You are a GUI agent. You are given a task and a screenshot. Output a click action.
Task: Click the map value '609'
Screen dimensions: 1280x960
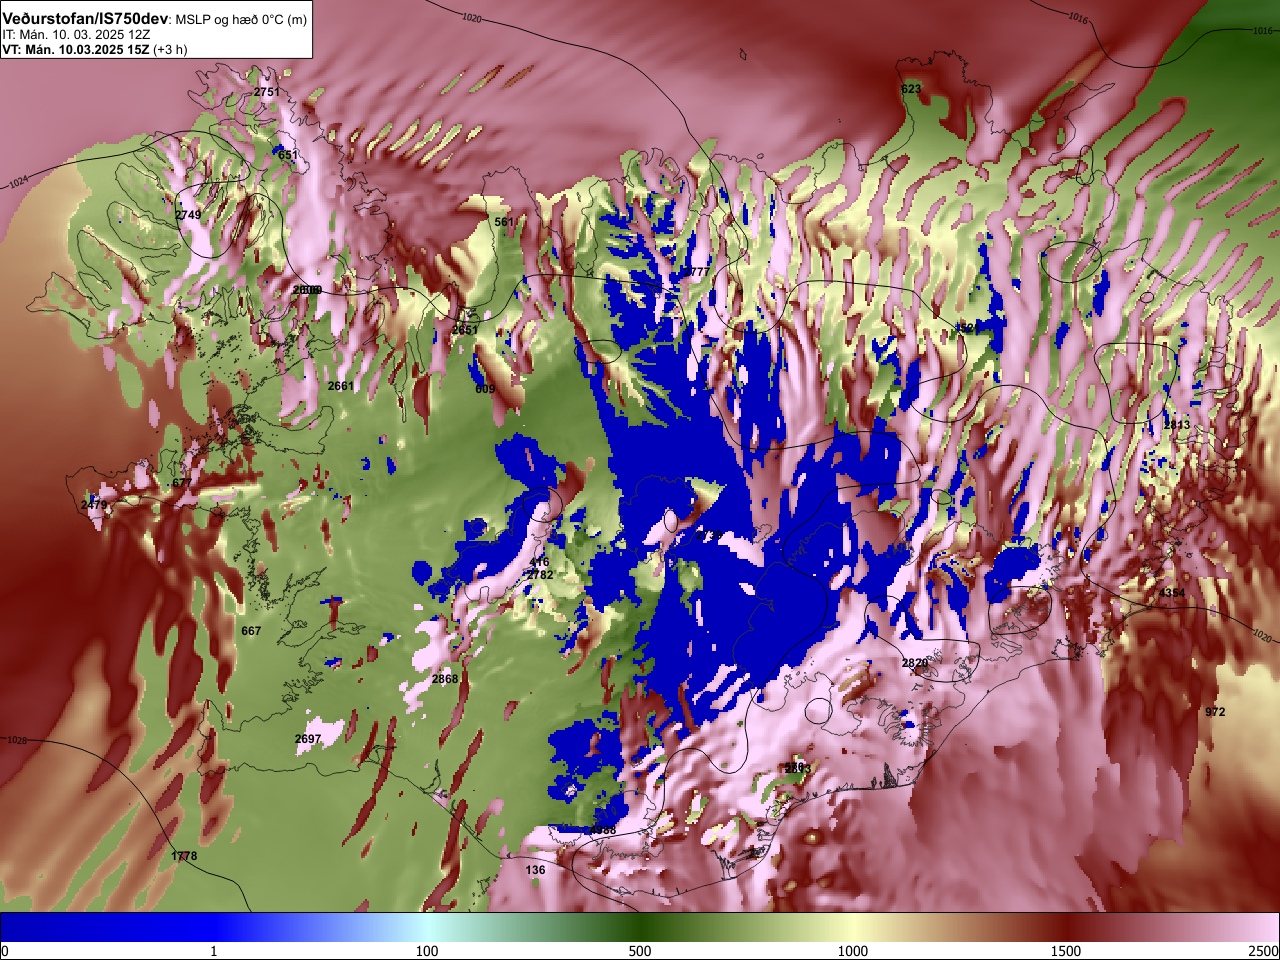tap(485, 389)
